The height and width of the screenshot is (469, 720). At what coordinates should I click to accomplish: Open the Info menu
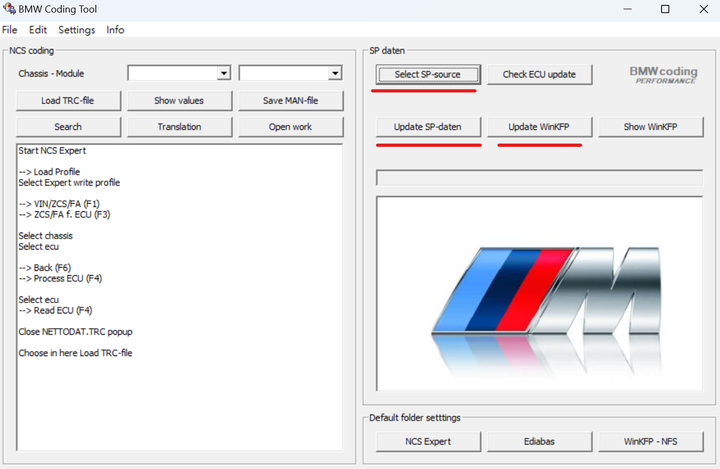[115, 30]
